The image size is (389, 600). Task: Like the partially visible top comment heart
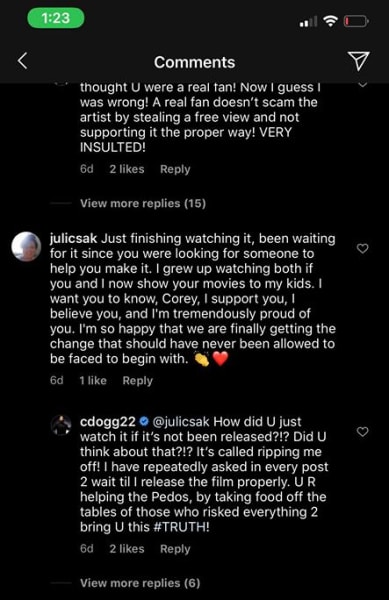(362, 85)
